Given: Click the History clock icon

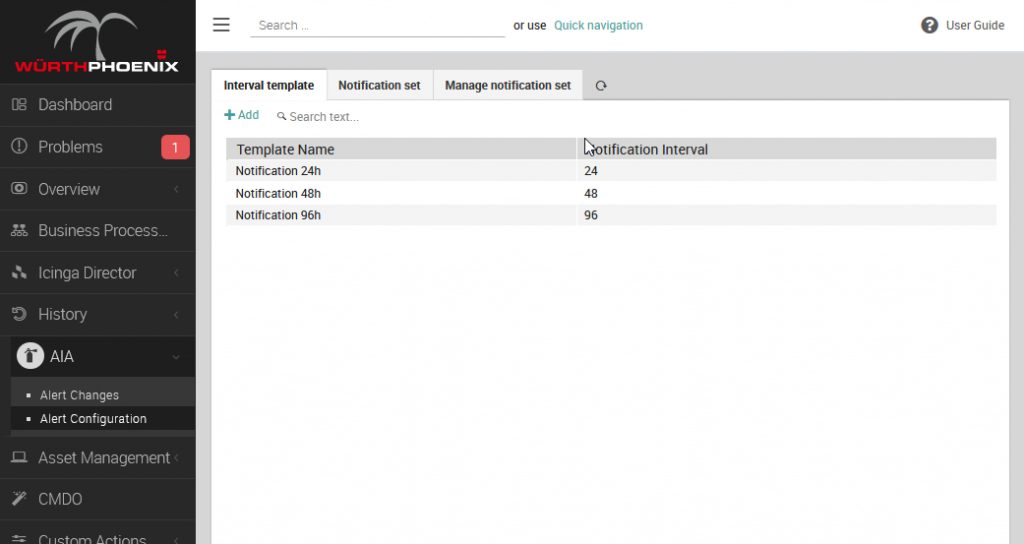Looking at the screenshot, I should tap(19, 314).
